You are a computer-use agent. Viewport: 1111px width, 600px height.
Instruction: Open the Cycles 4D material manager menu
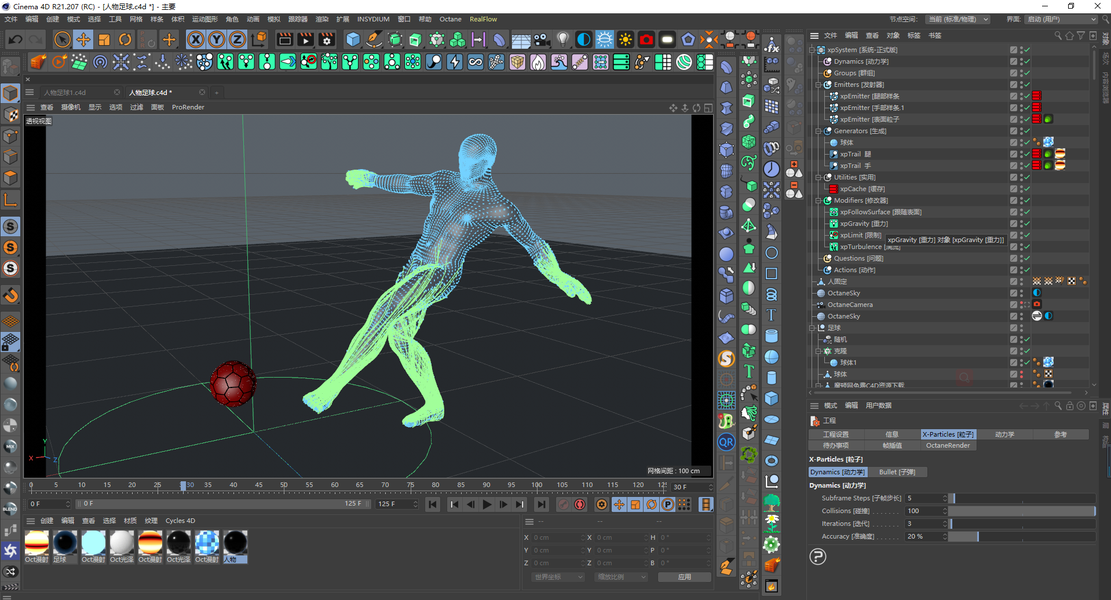click(x=180, y=521)
